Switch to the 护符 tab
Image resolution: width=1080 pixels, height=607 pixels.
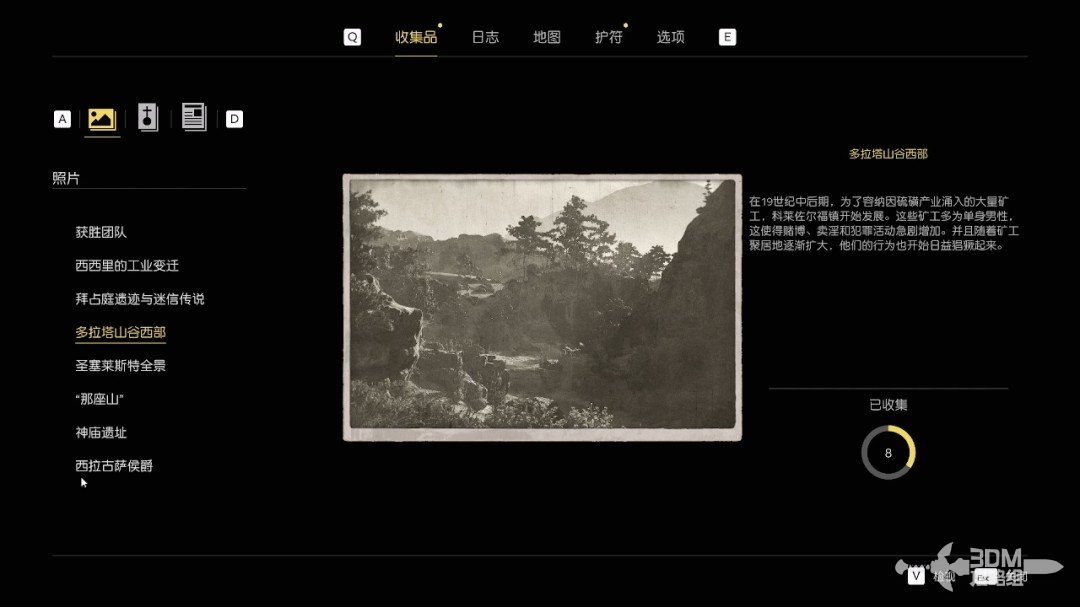609,37
